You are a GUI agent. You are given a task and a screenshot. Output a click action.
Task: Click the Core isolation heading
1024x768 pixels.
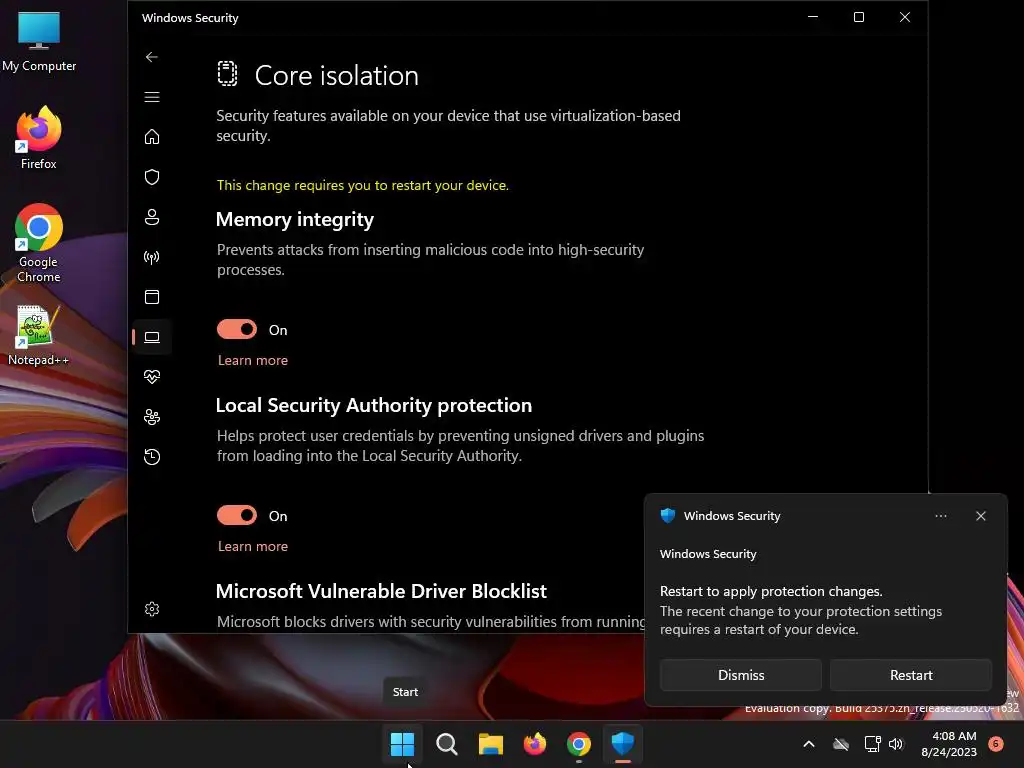pos(336,76)
